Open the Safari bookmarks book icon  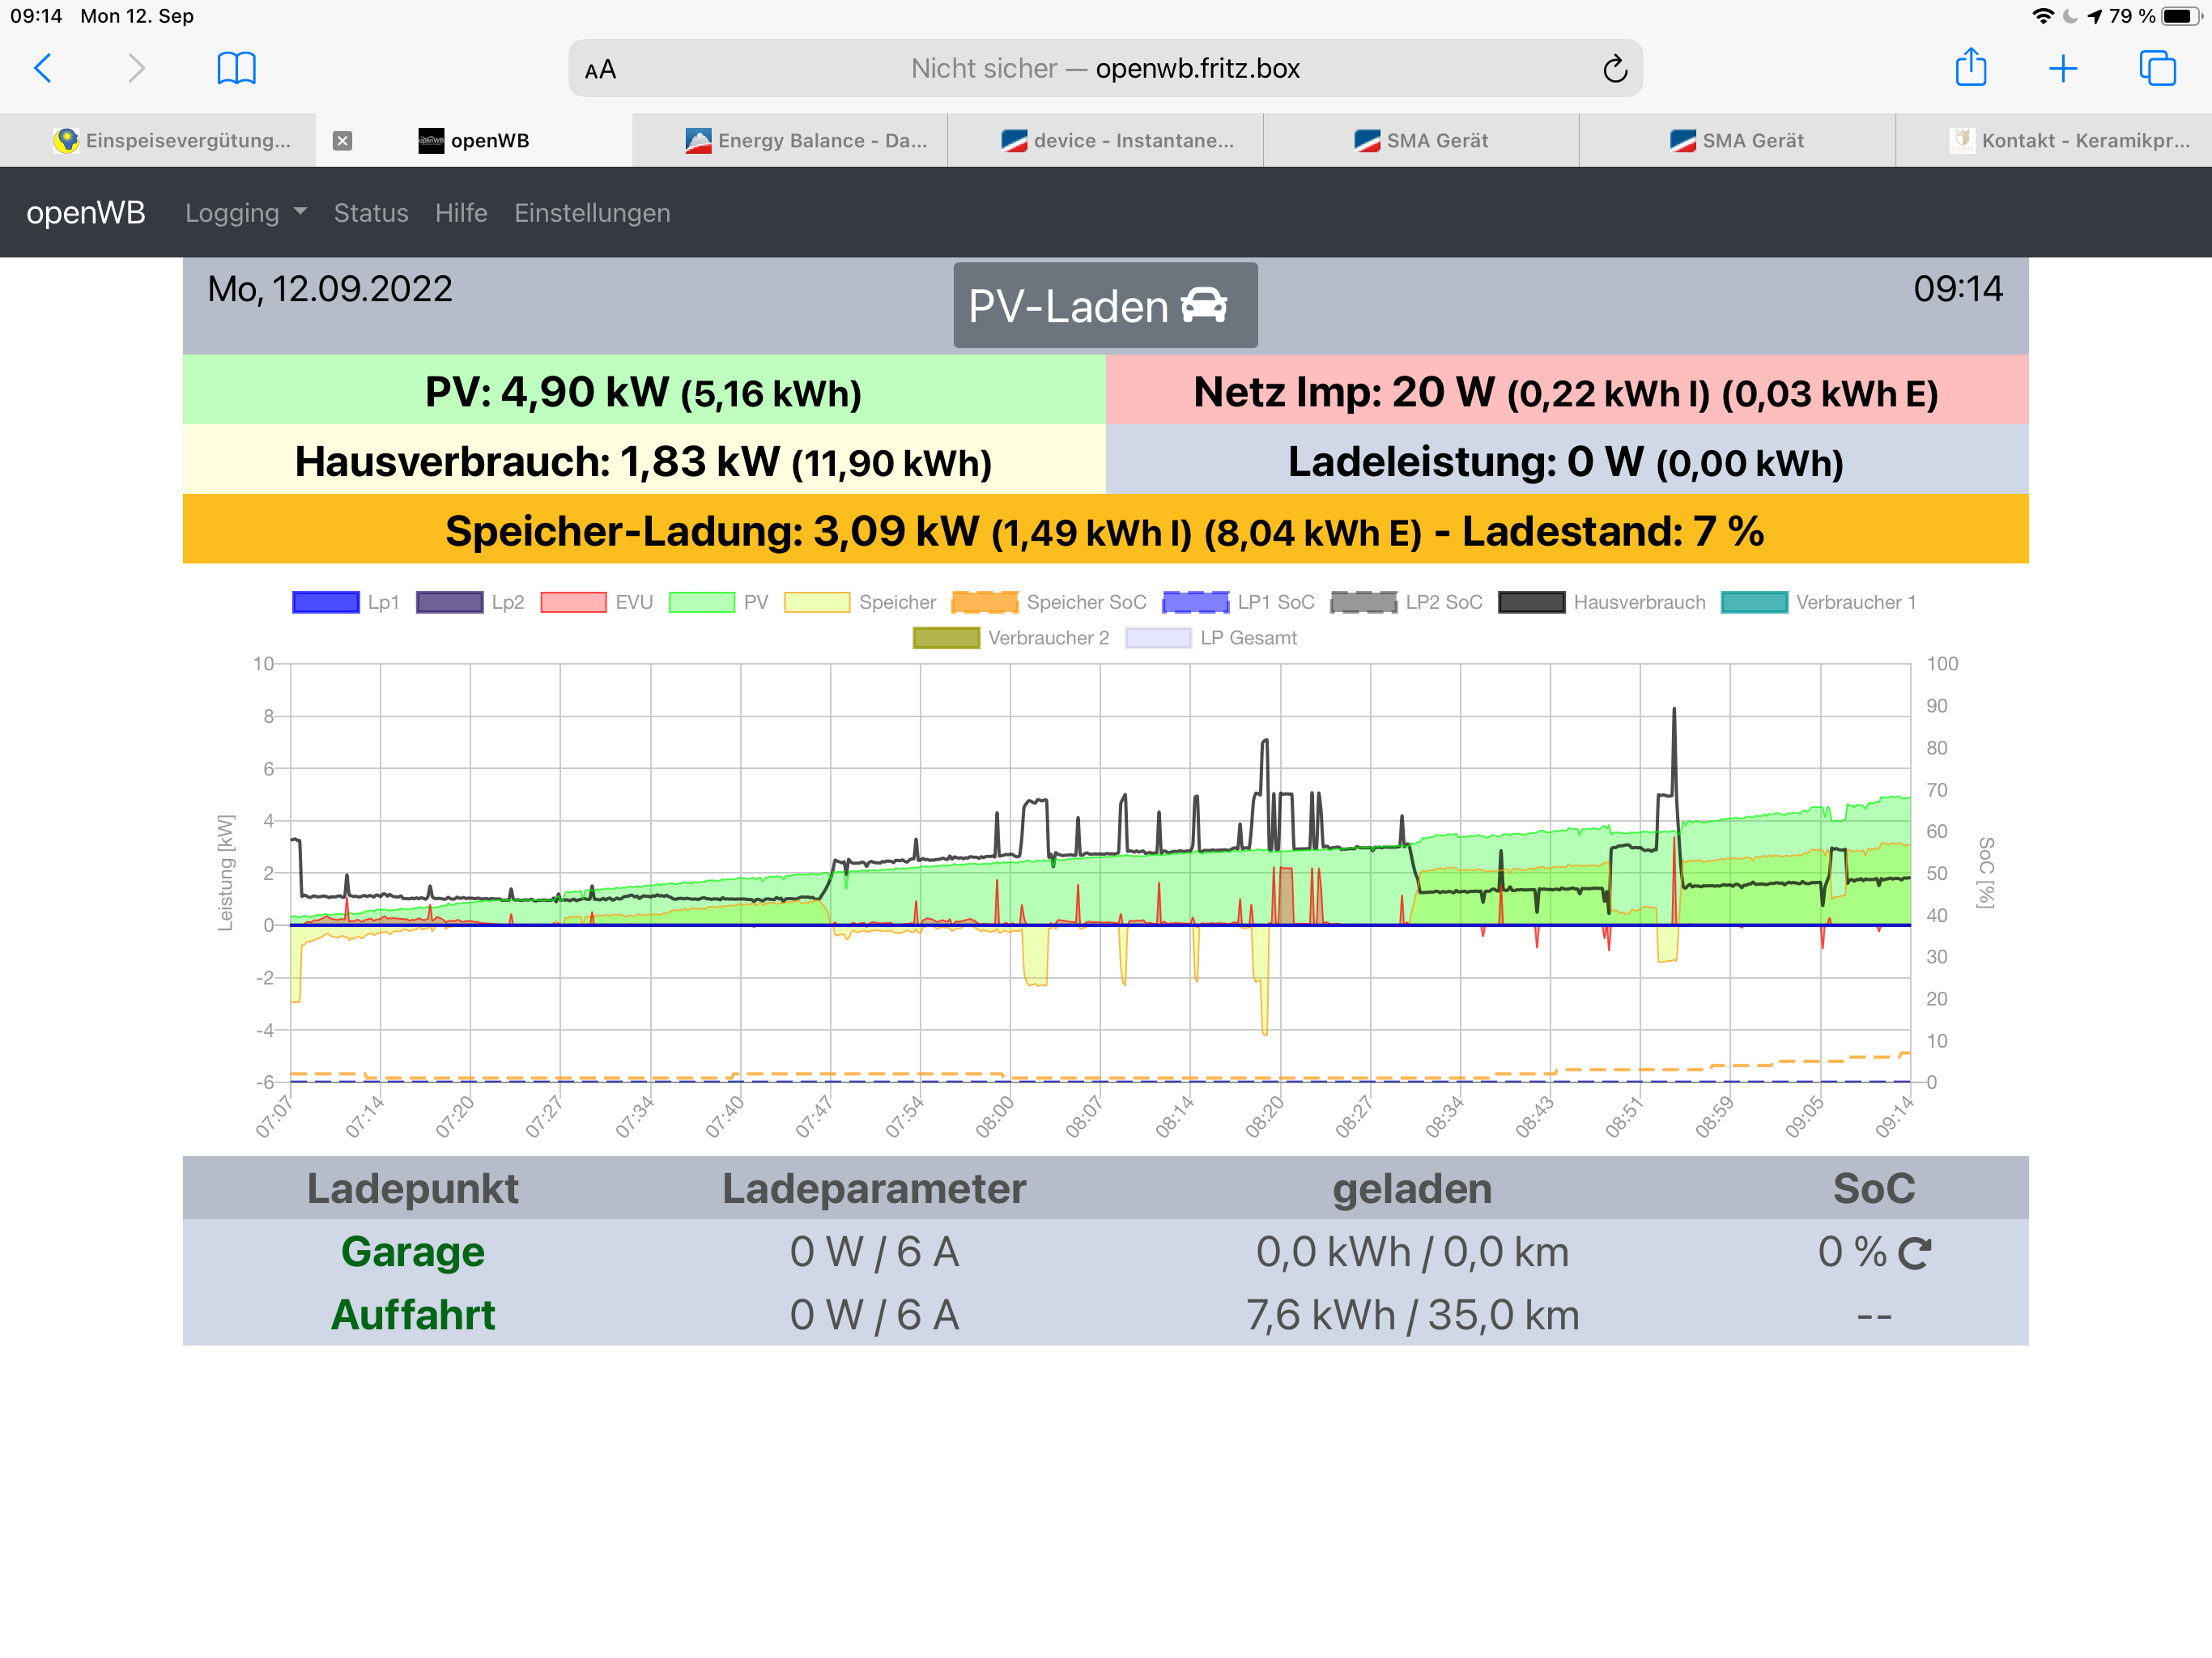pyautogui.click(x=236, y=68)
